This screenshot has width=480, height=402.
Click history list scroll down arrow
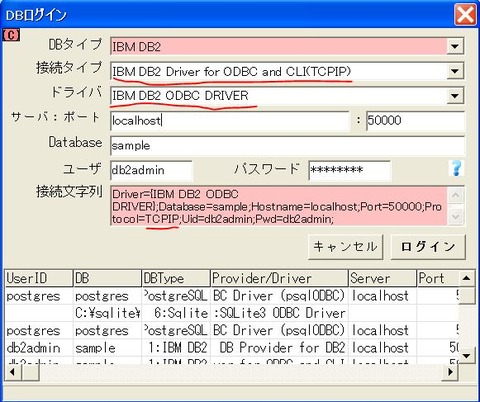click(467, 356)
